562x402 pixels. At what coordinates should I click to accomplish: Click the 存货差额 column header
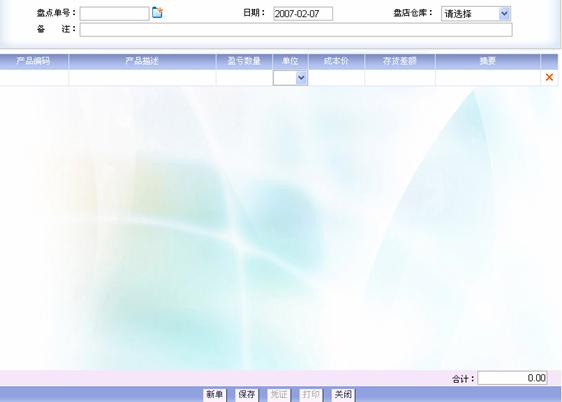(400, 61)
